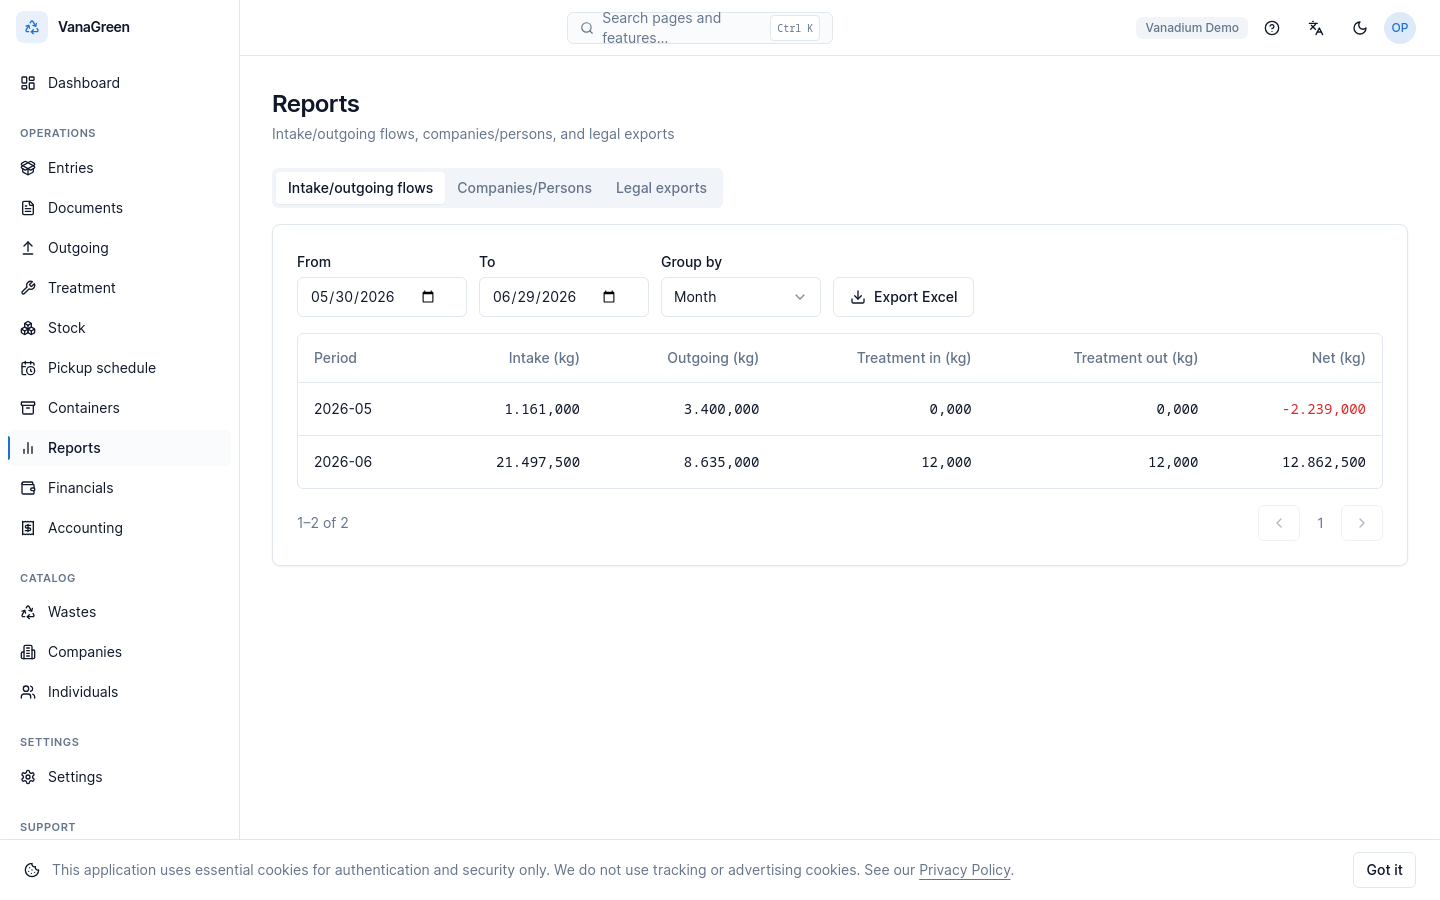Click the VanaGreen recycle logo icon
This screenshot has height=900, width=1440.
coord(32,27)
